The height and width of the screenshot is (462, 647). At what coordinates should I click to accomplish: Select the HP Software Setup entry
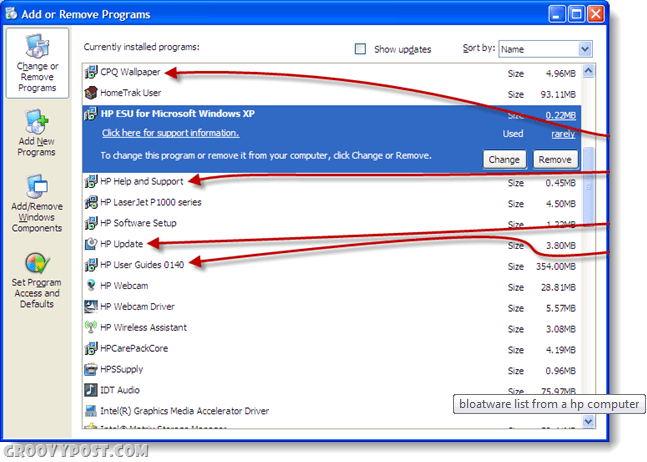click(332, 224)
